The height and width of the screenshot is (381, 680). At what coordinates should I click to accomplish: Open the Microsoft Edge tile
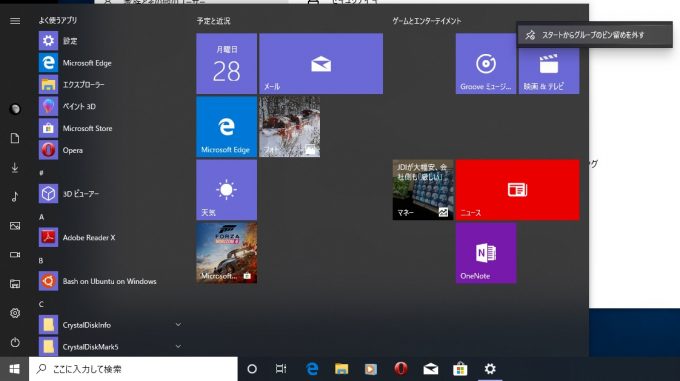click(x=226, y=127)
